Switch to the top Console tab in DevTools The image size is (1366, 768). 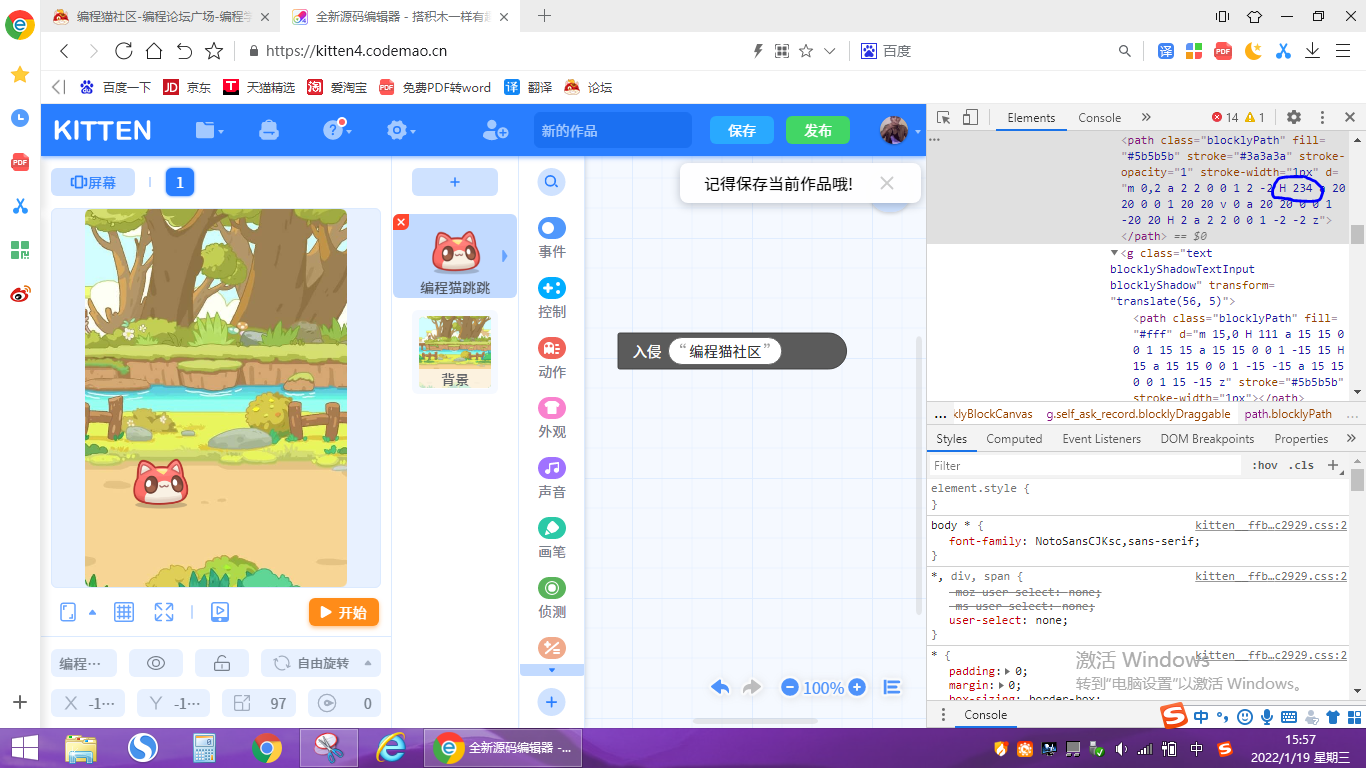(x=1099, y=117)
